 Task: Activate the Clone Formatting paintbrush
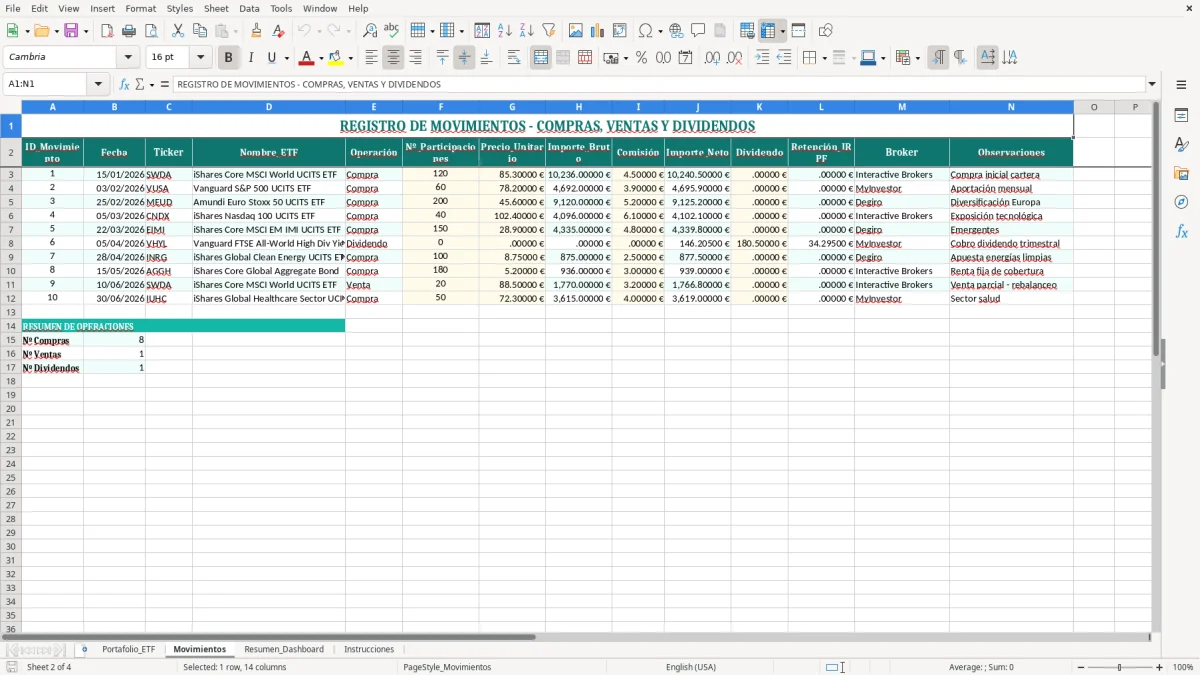(256, 31)
